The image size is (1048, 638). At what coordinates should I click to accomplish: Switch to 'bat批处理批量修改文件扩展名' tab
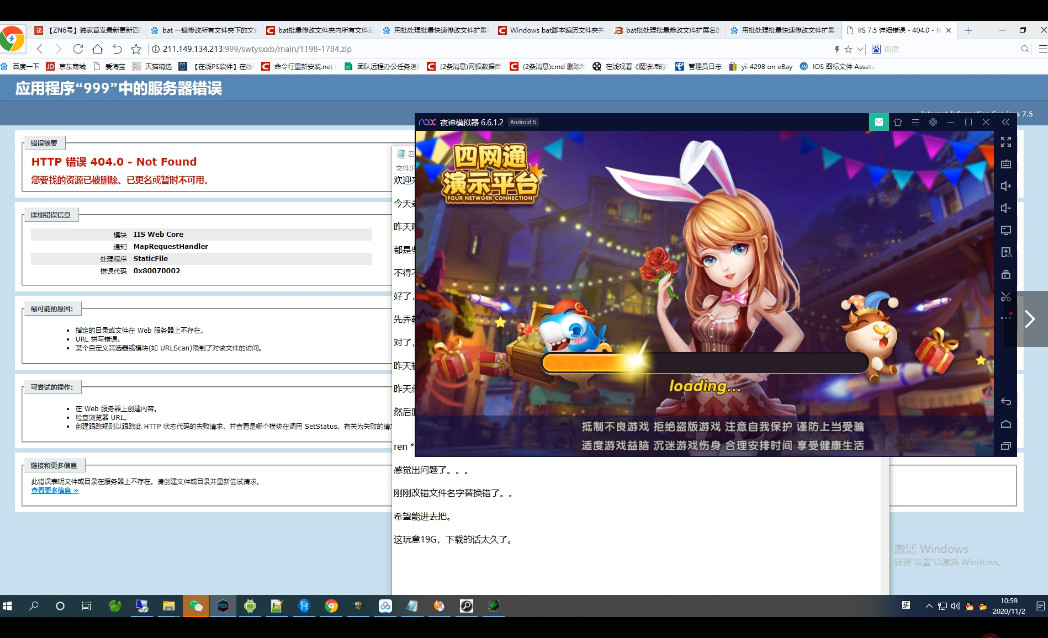click(x=667, y=30)
